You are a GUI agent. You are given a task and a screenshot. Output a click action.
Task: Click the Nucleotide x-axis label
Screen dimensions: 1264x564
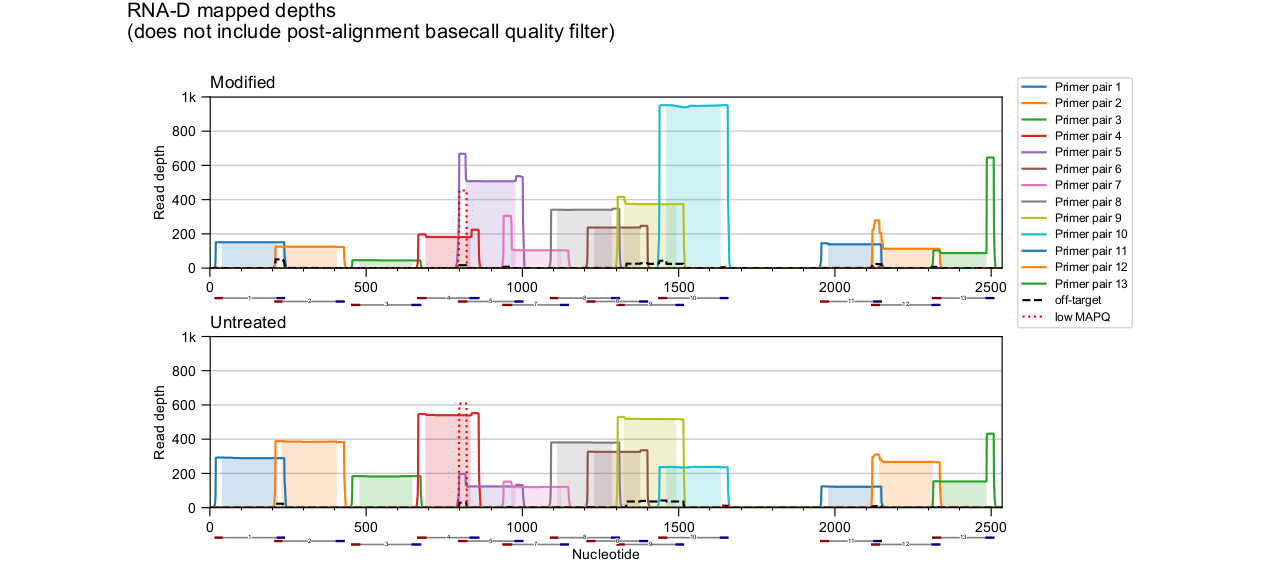click(605, 554)
